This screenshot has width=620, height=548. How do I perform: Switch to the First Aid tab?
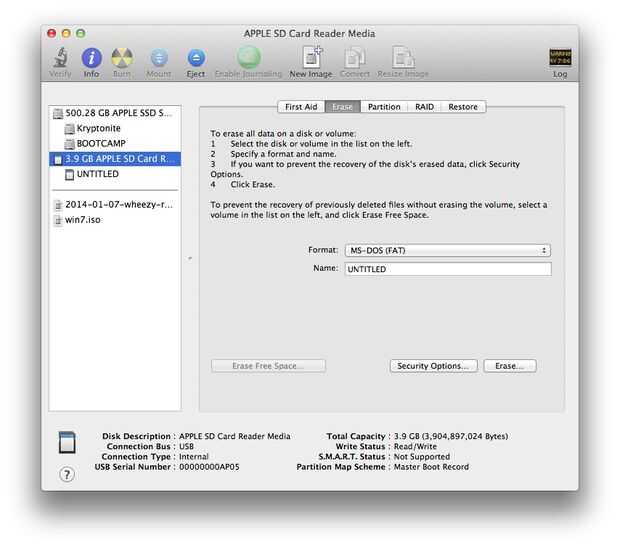point(301,107)
